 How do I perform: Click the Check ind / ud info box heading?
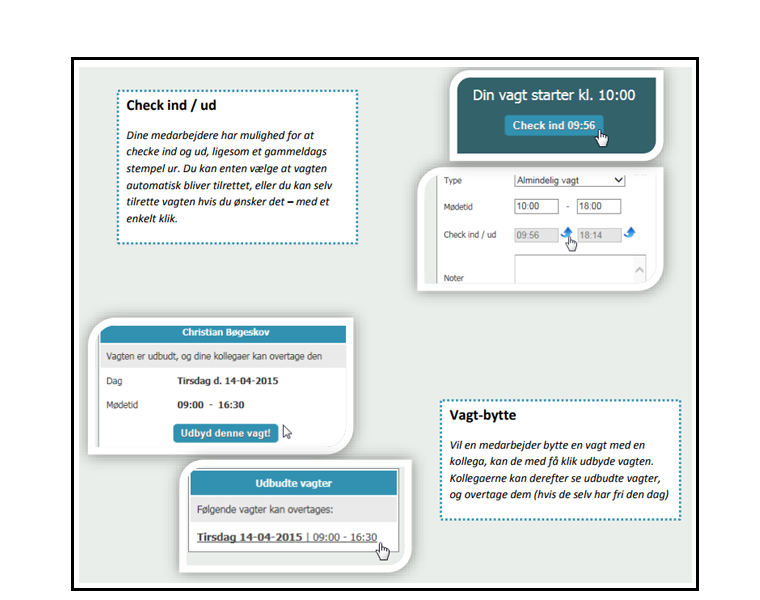click(171, 105)
